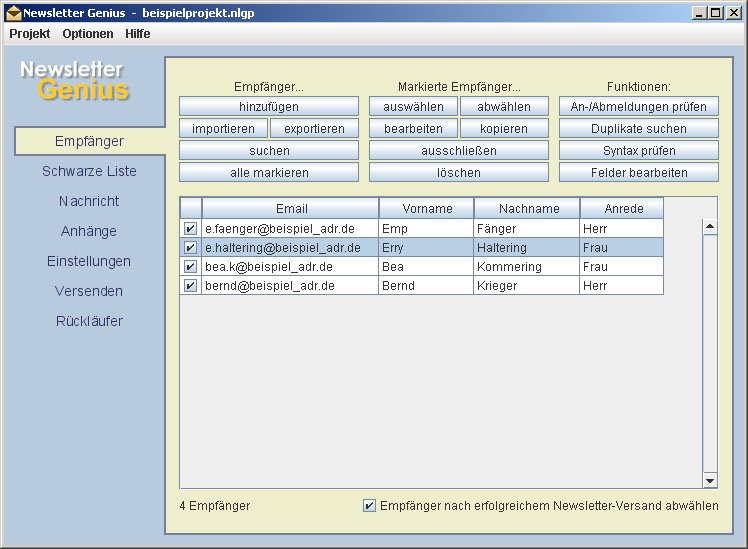The width and height of the screenshot is (748, 549).
Task: Click the Anrede cell in Krieger row
Action: (x=622, y=286)
